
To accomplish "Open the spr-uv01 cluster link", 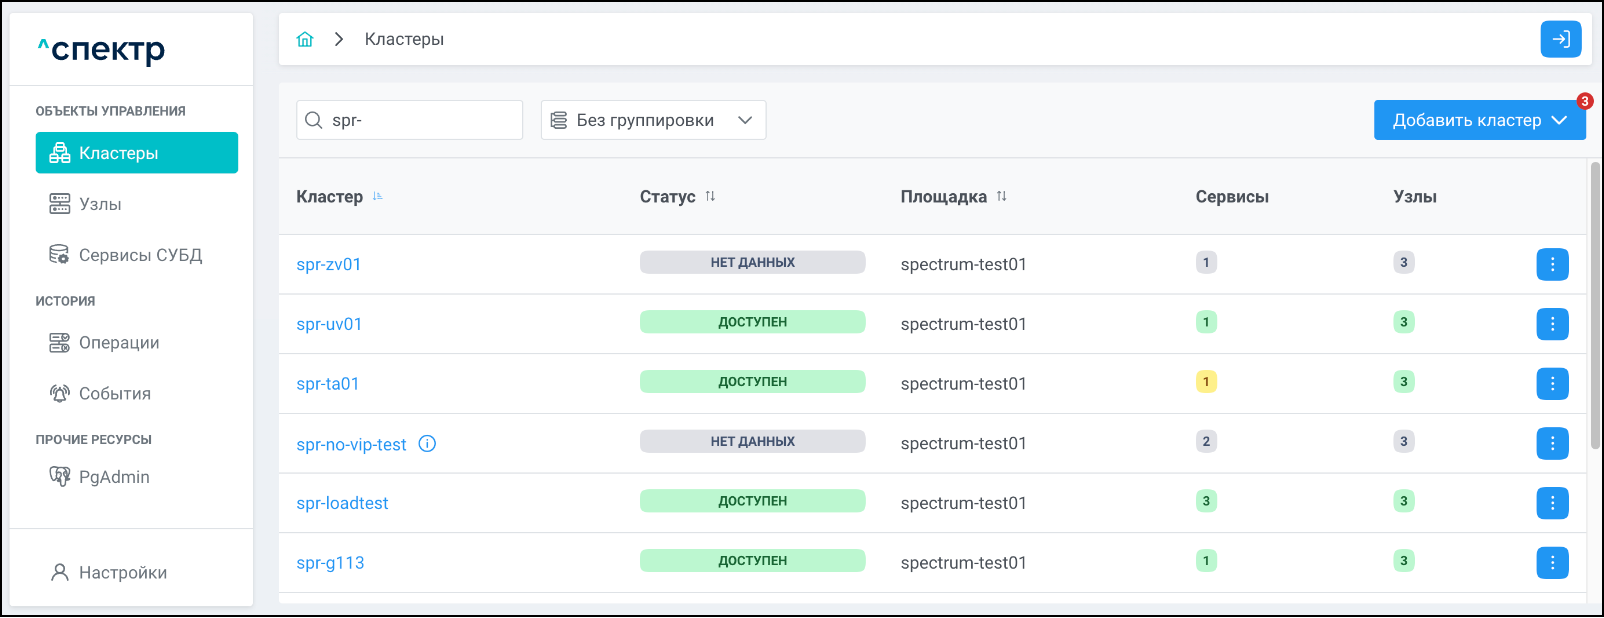I will (x=329, y=324).
